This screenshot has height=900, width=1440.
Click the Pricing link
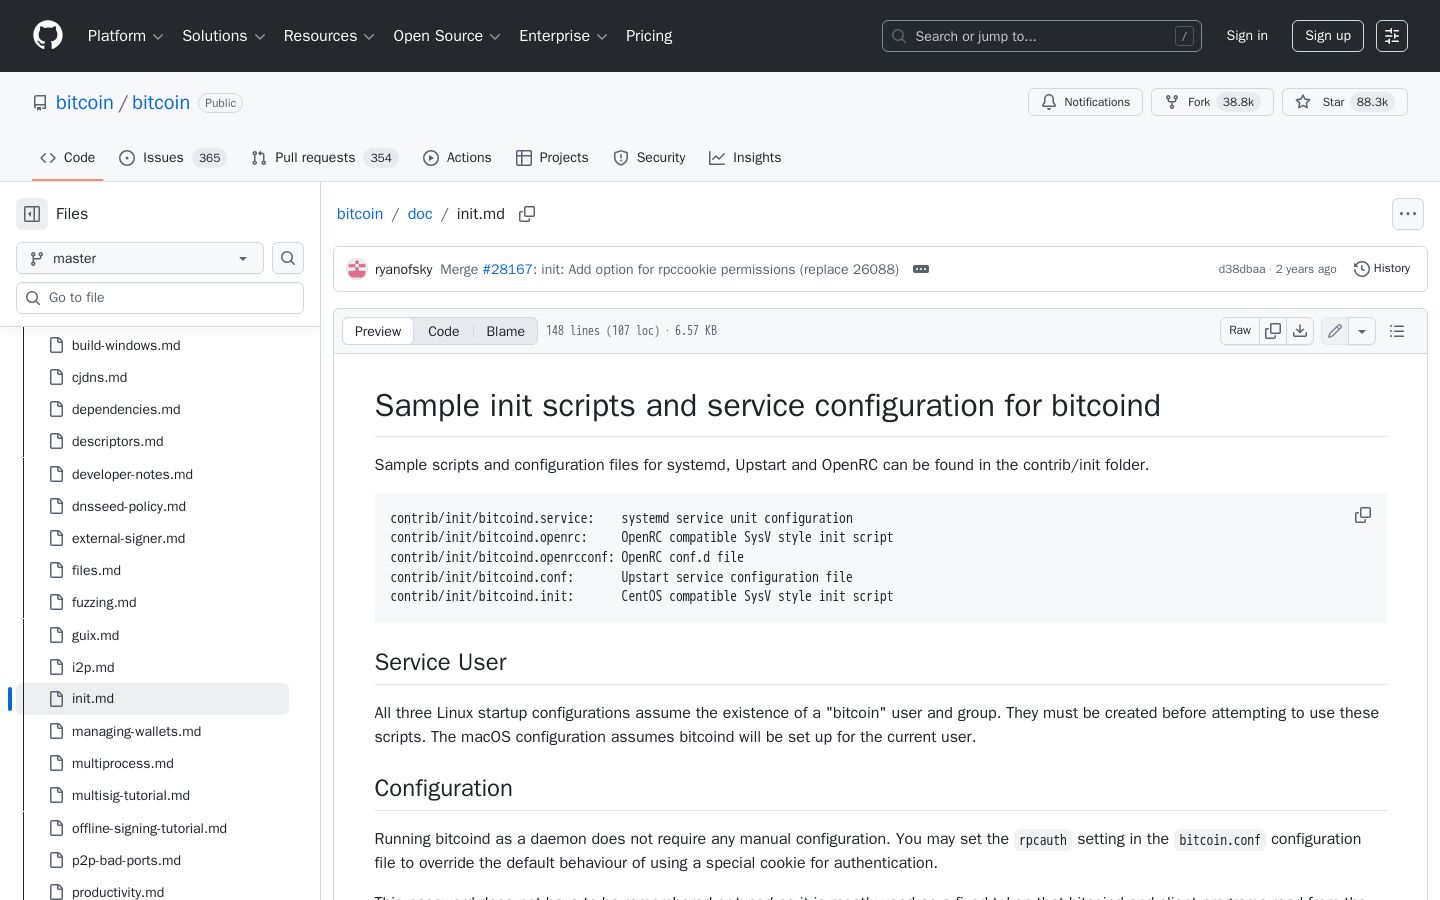point(649,36)
